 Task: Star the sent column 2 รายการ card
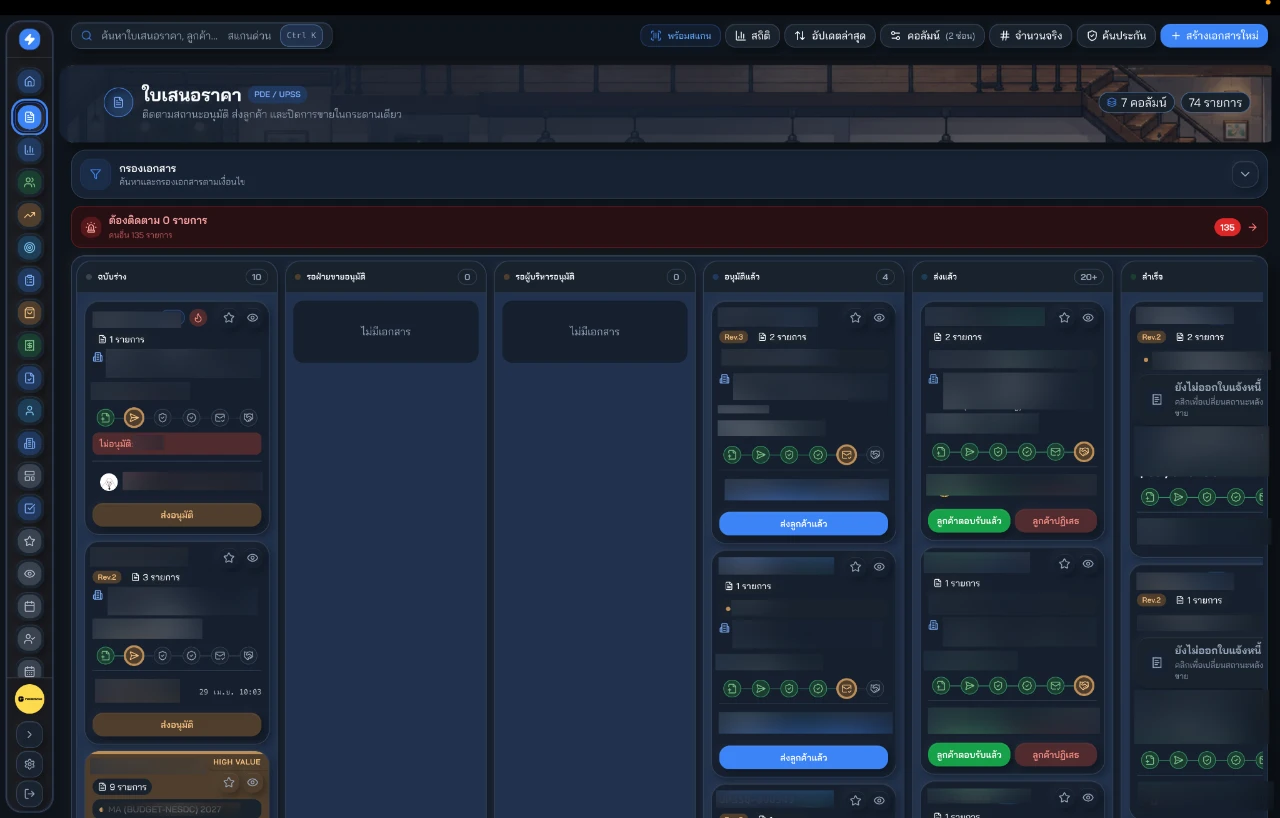[1064, 317]
